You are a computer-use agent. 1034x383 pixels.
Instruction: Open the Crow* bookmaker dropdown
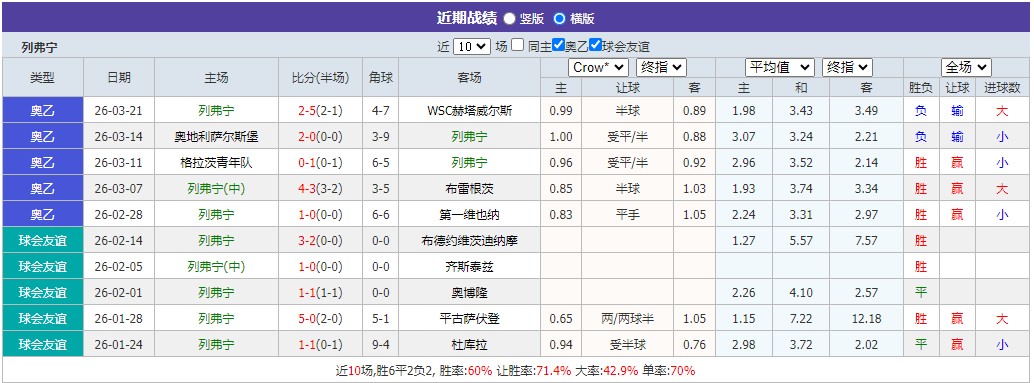[x=599, y=67]
